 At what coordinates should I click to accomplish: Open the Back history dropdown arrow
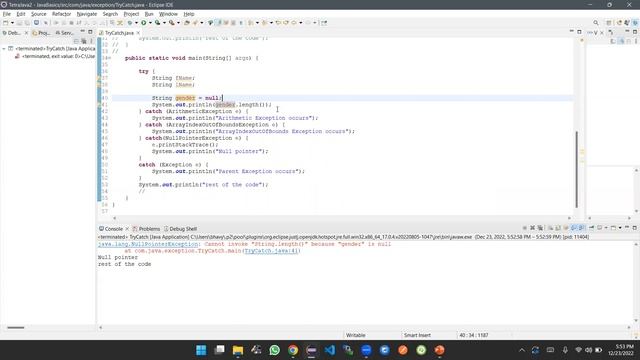[x=301, y=23]
